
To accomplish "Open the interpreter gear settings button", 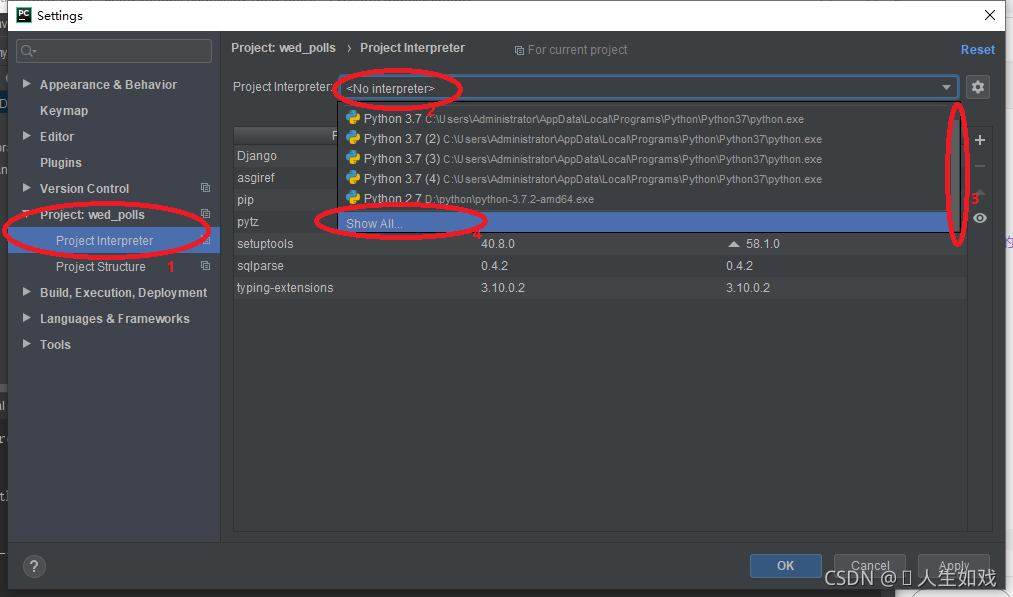I will click(977, 87).
